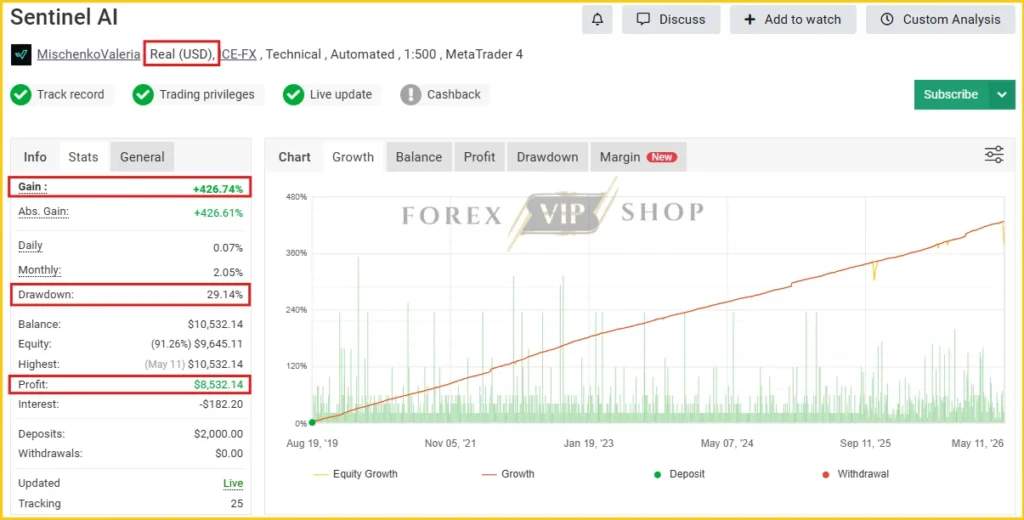Click the Subscribe button
The height and width of the screenshot is (520, 1024).
click(952, 95)
